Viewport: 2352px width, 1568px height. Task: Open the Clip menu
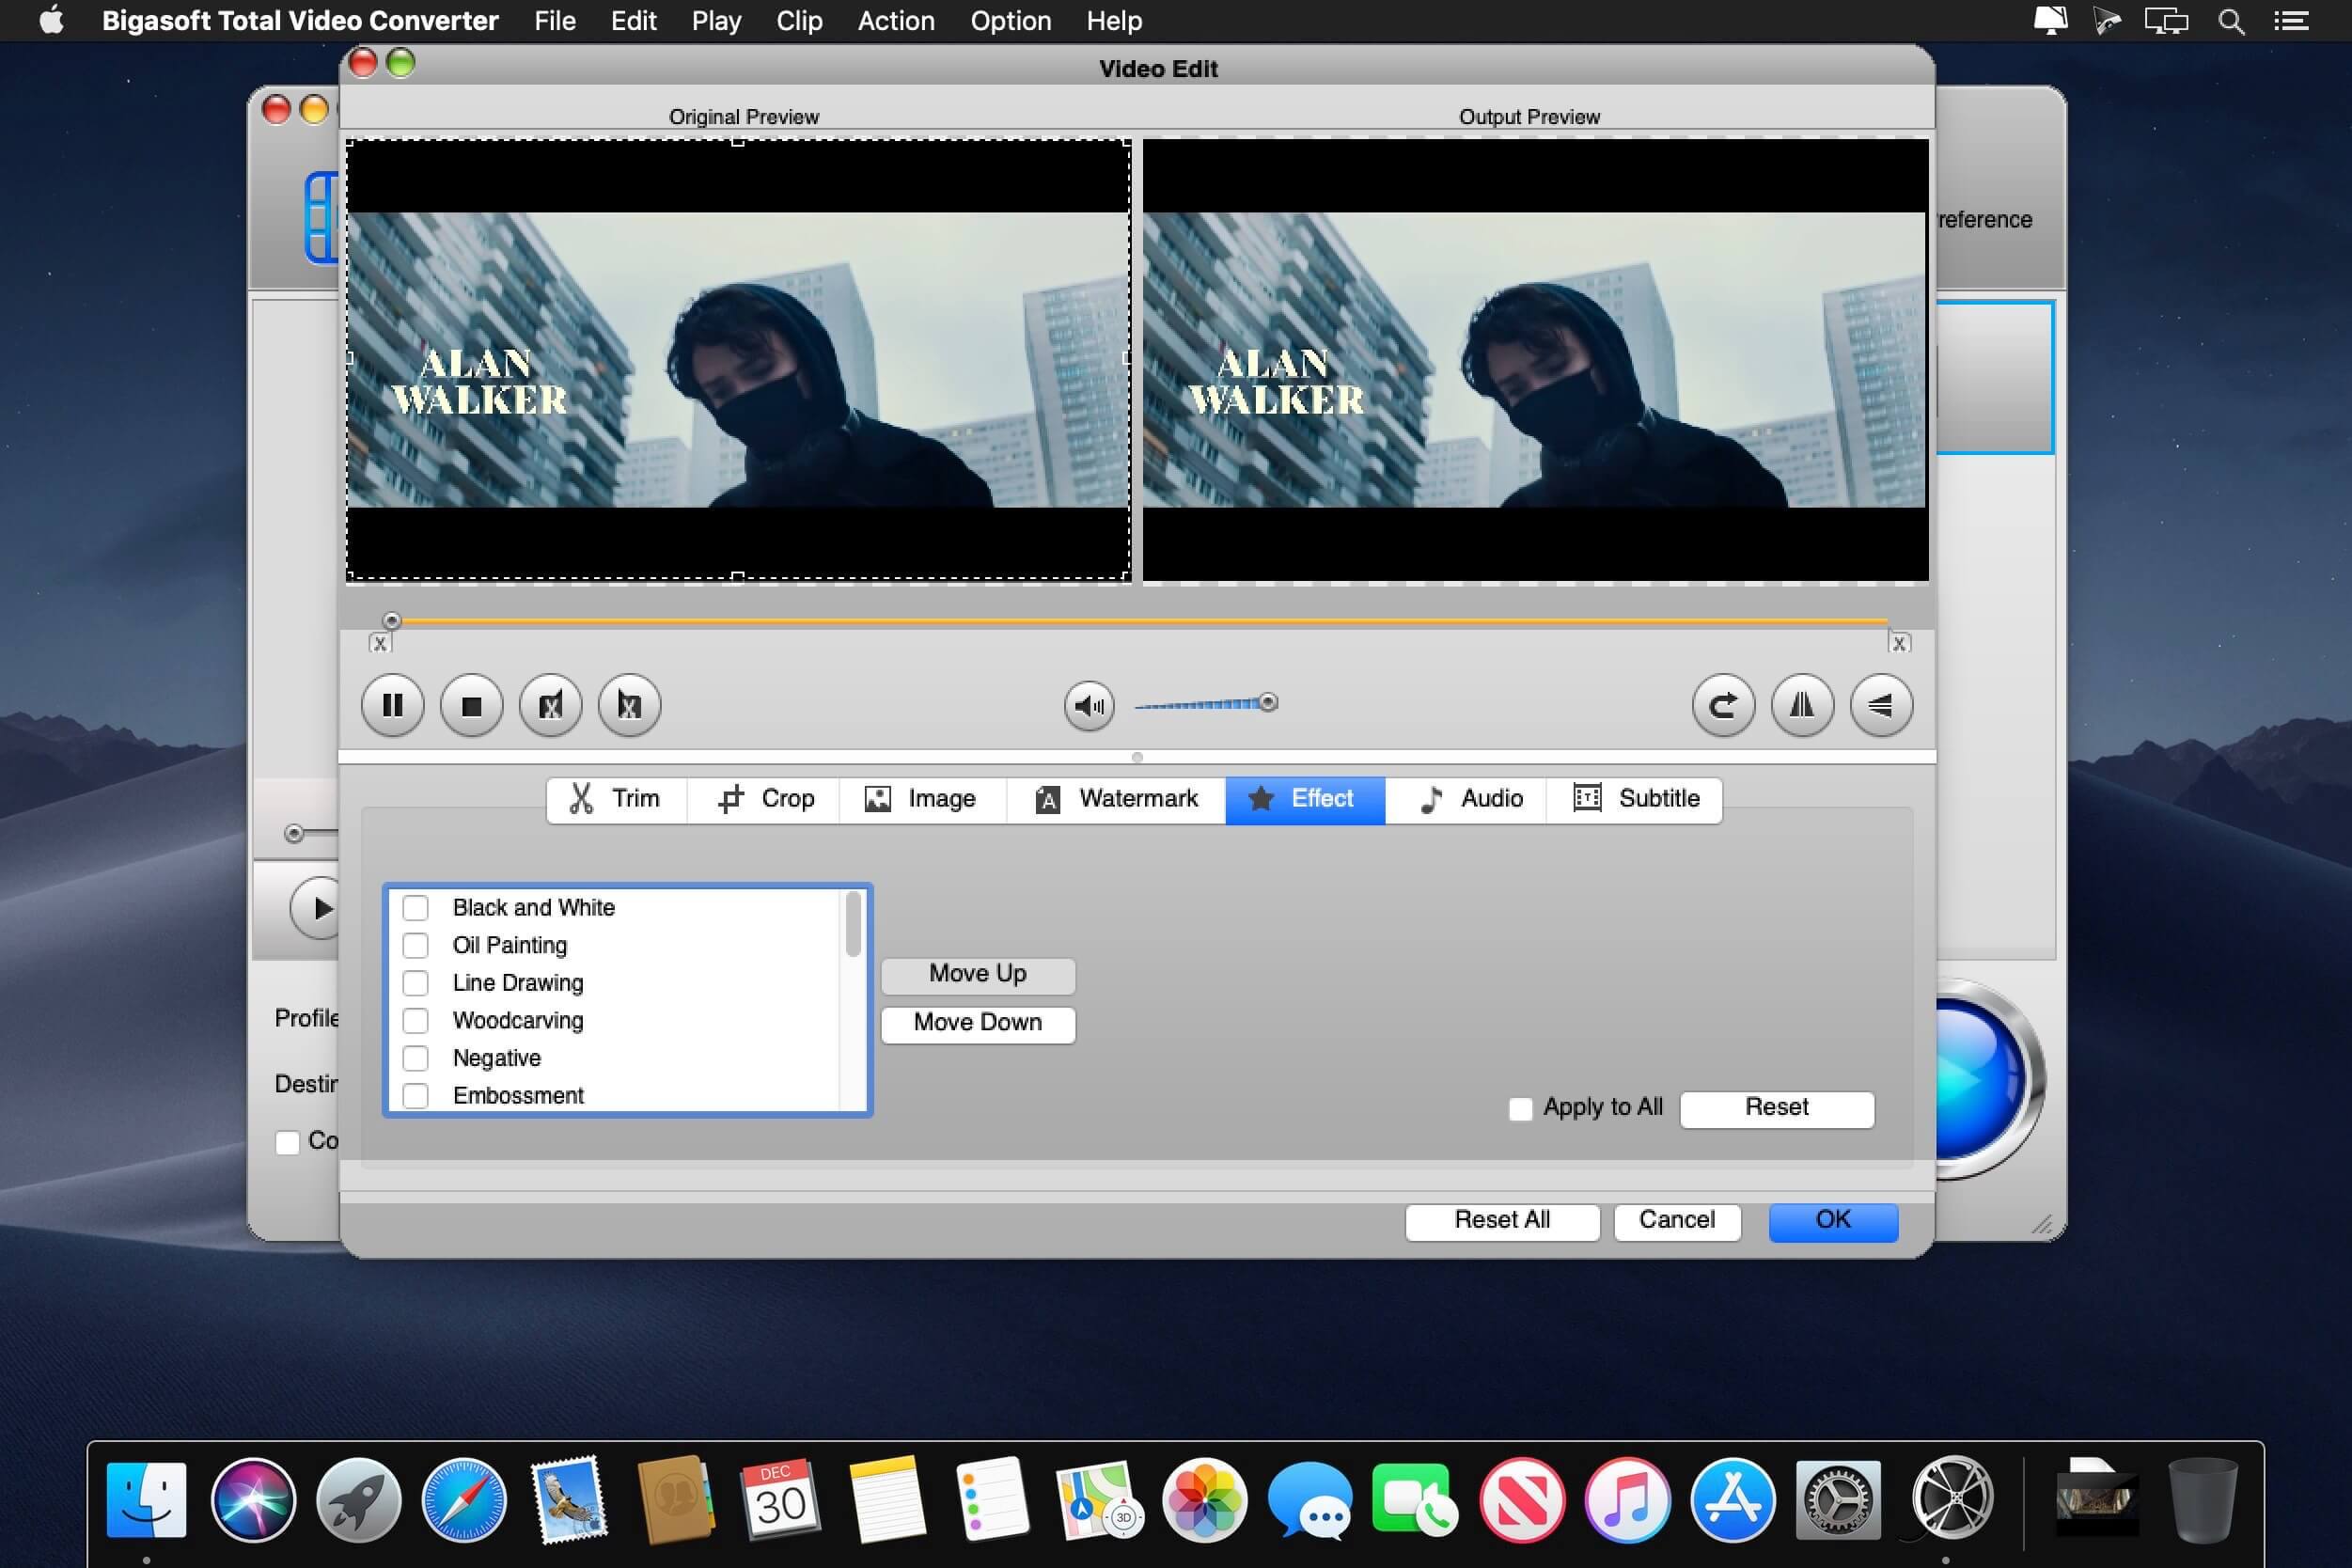tap(799, 21)
